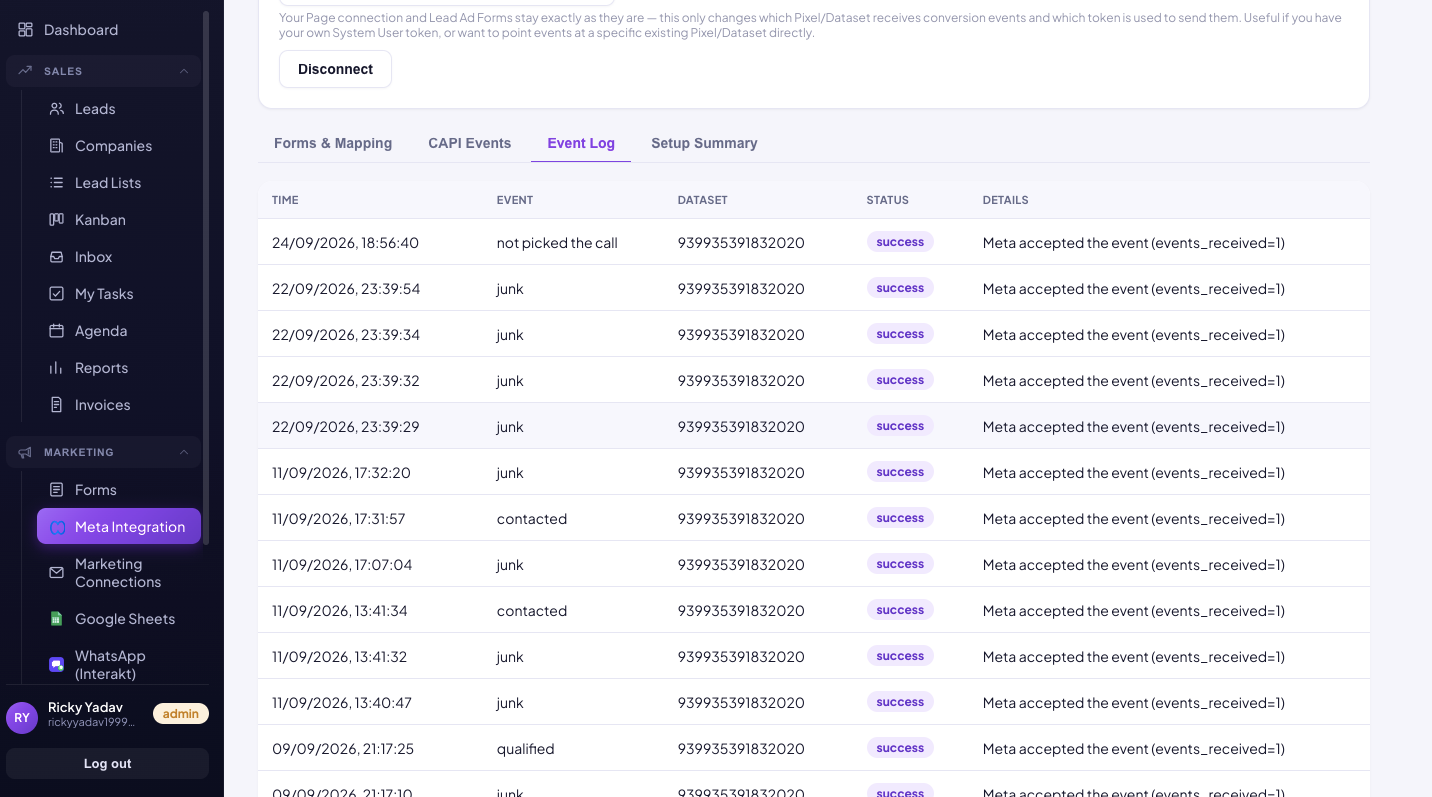The image size is (1432, 797).
Task: Click the Lead Lists list icon
Action: (57, 183)
